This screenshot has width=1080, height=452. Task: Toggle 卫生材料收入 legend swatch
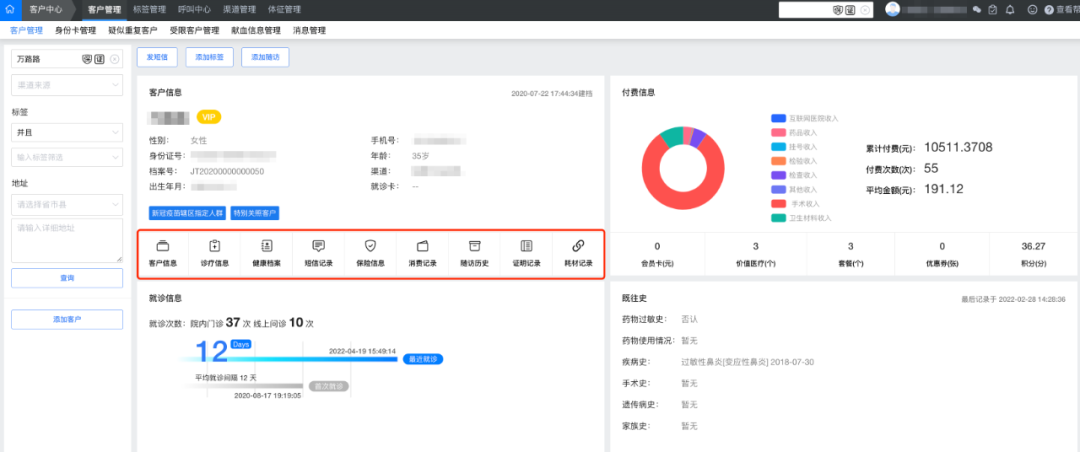coord(778,218)
